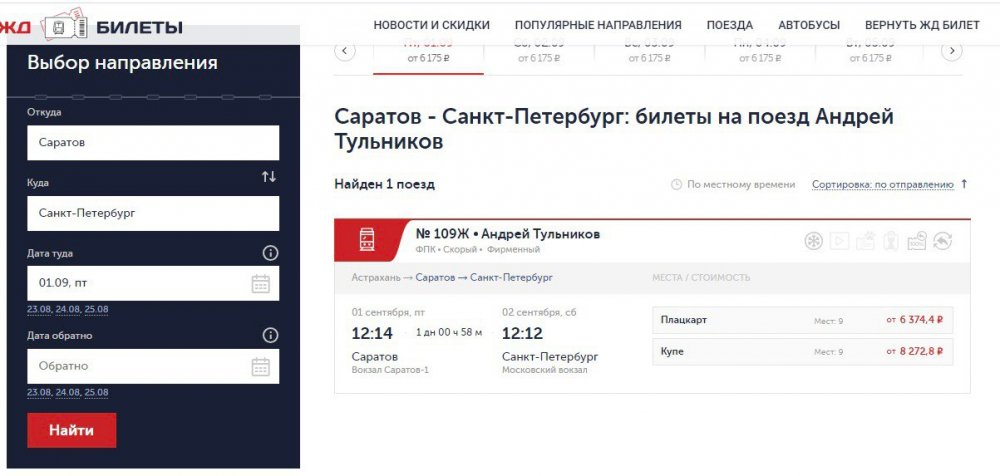This screenshot has width=1000, height=476.
Task: Click the clock icon by По местному времени
Action: point(676,184)
